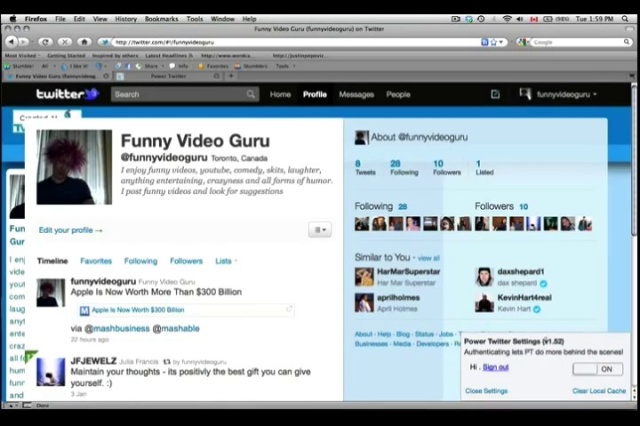The image size is (640, 426).
Task: Select the Followers timeline tab
Action: (x=186, y=261)
